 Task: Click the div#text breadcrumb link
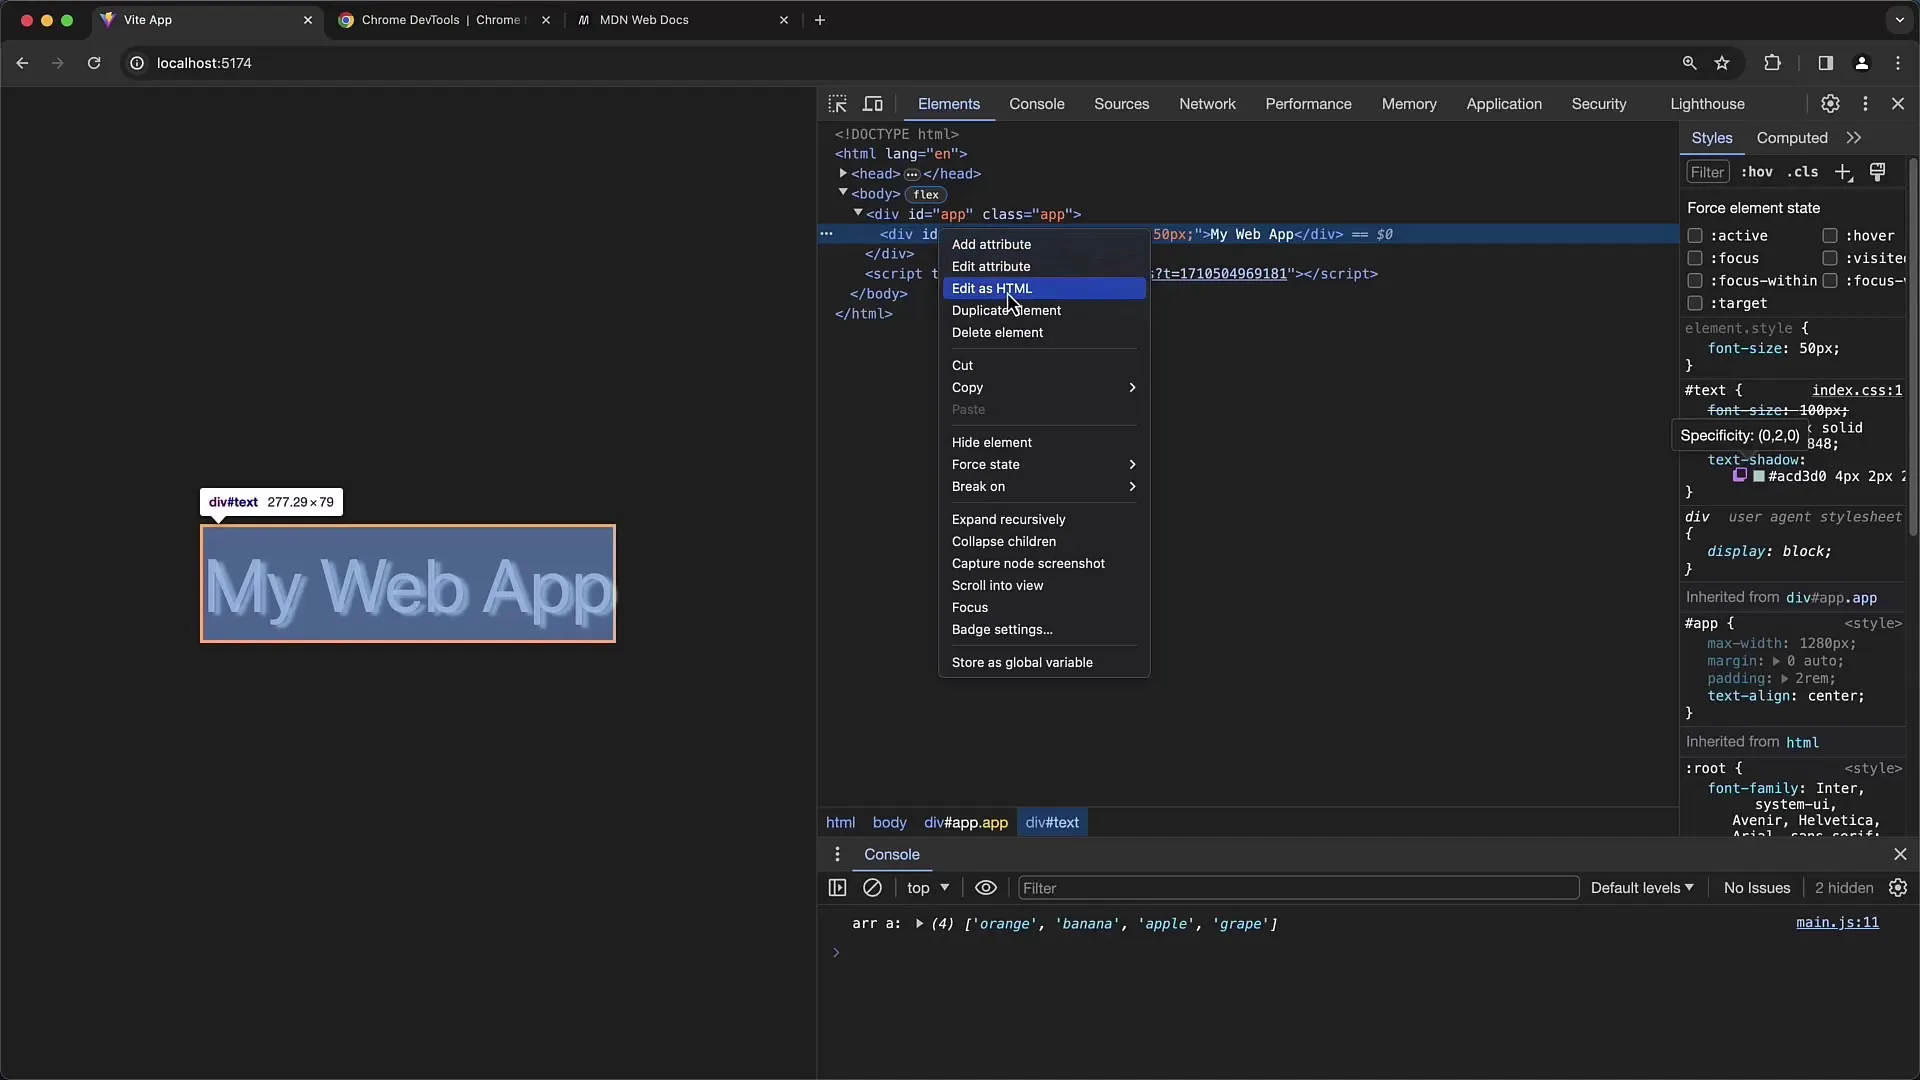click(x=1051, y=822)
